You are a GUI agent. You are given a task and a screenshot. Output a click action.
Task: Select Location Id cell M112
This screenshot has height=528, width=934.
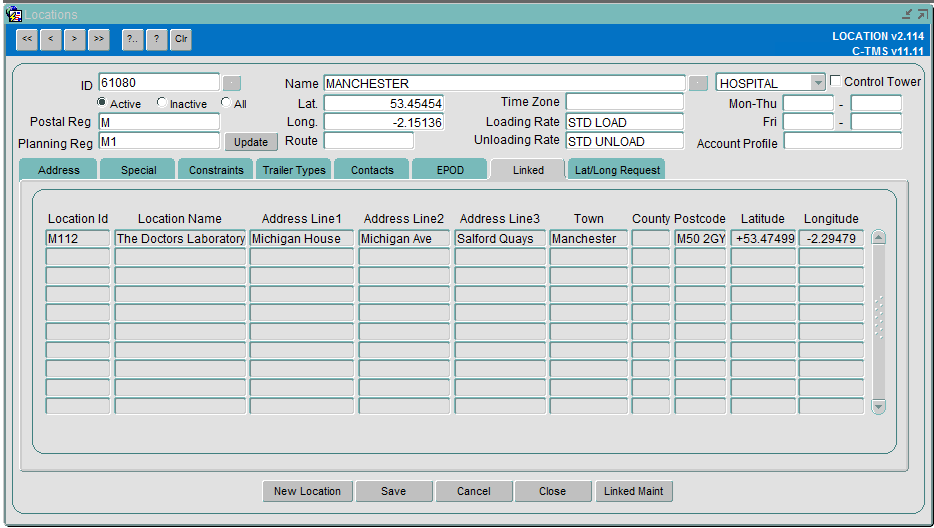point(78,238)
